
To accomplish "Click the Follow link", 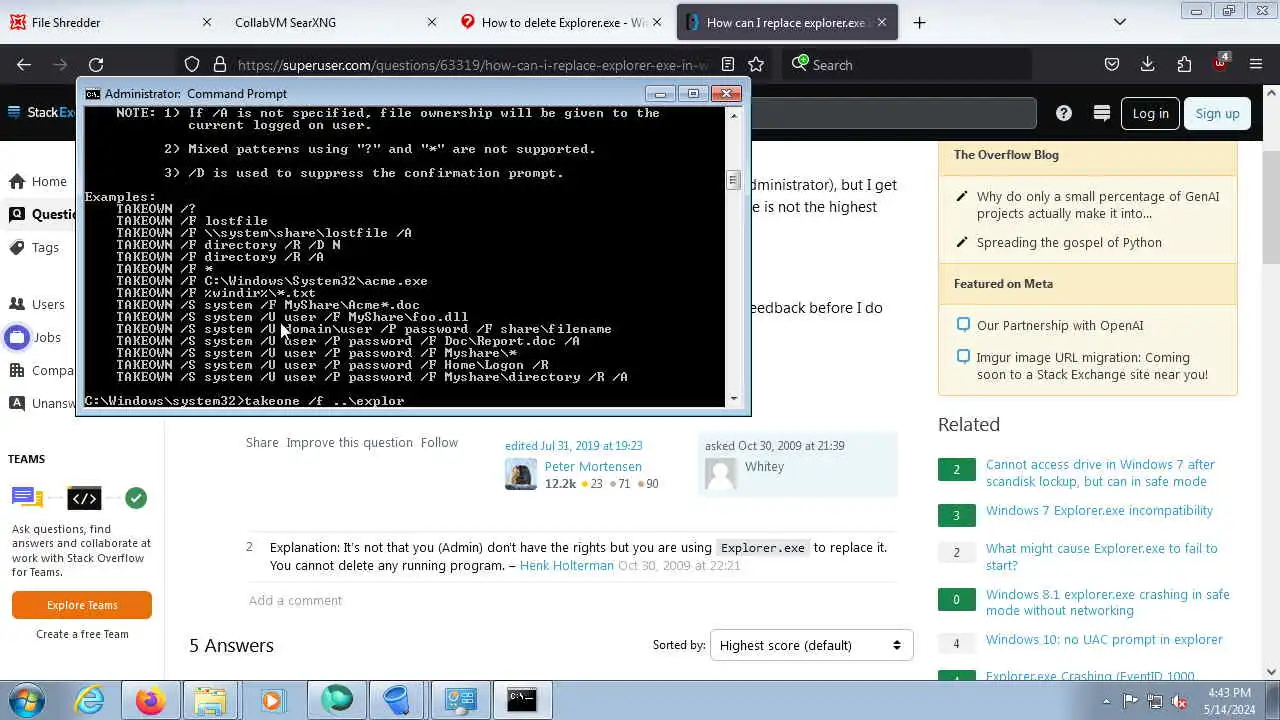I will coord(439,442).
